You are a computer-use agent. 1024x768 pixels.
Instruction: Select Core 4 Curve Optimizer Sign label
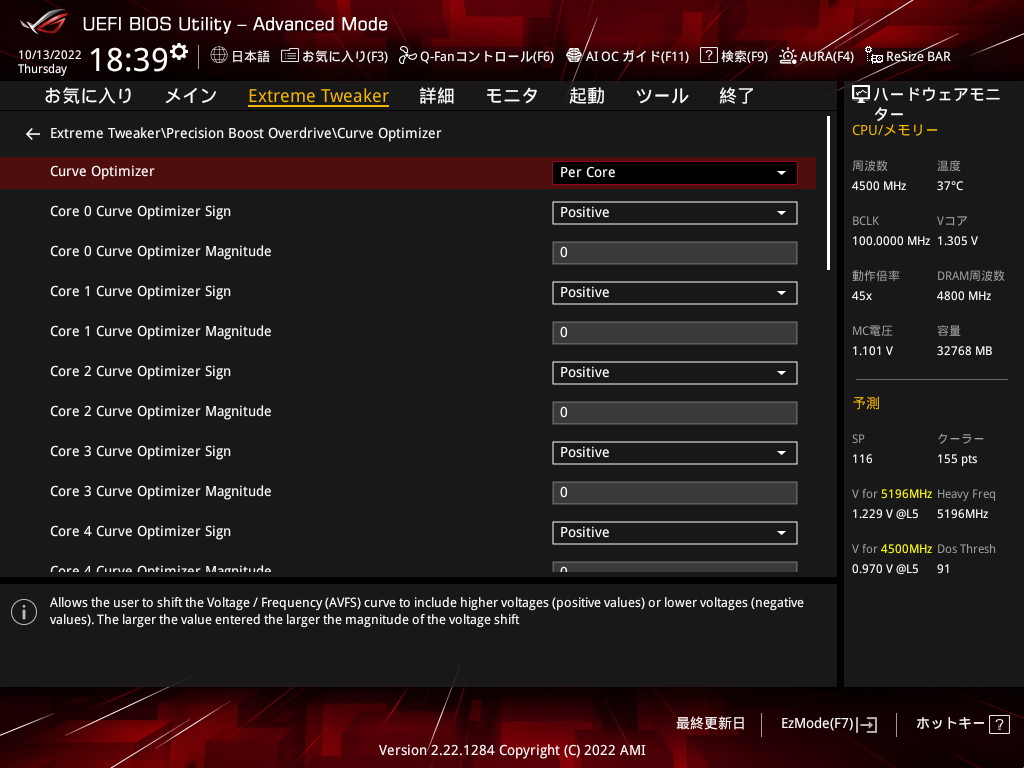point(140,532)
